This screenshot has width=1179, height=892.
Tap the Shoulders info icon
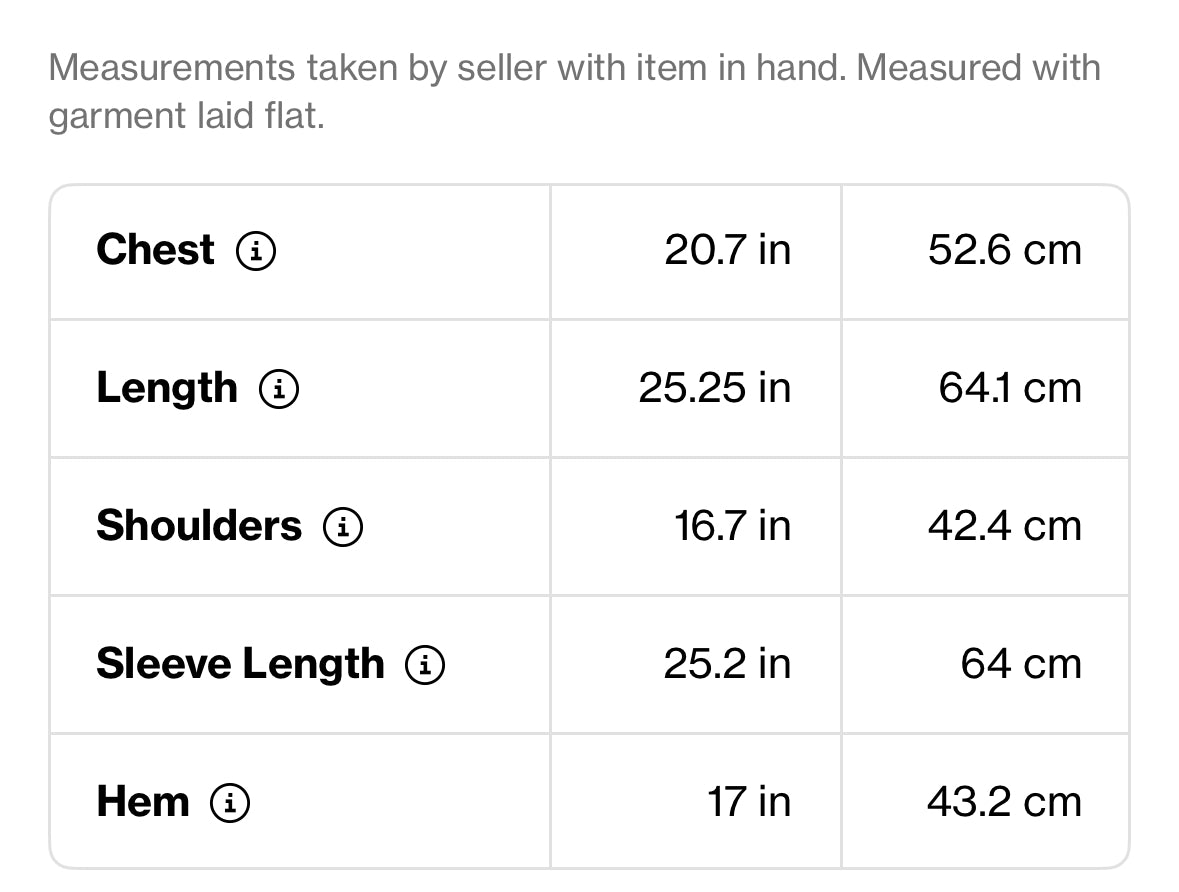[343, 526]
